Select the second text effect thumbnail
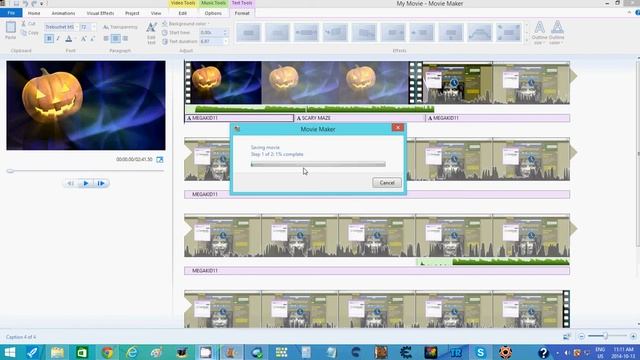Image resolution: width=640 pixels, height=360 pixels. point(278,33)
